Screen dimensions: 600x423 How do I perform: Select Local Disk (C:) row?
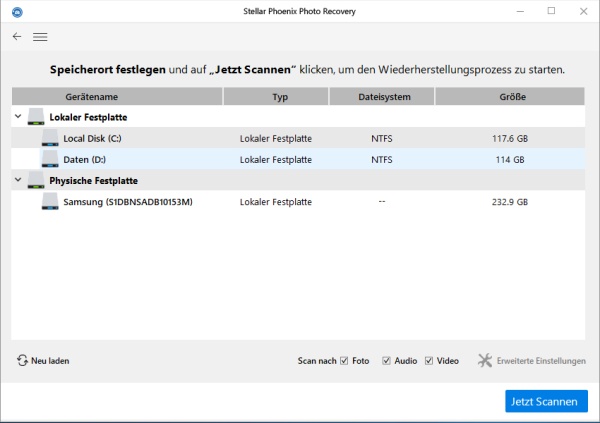point(298,138)
